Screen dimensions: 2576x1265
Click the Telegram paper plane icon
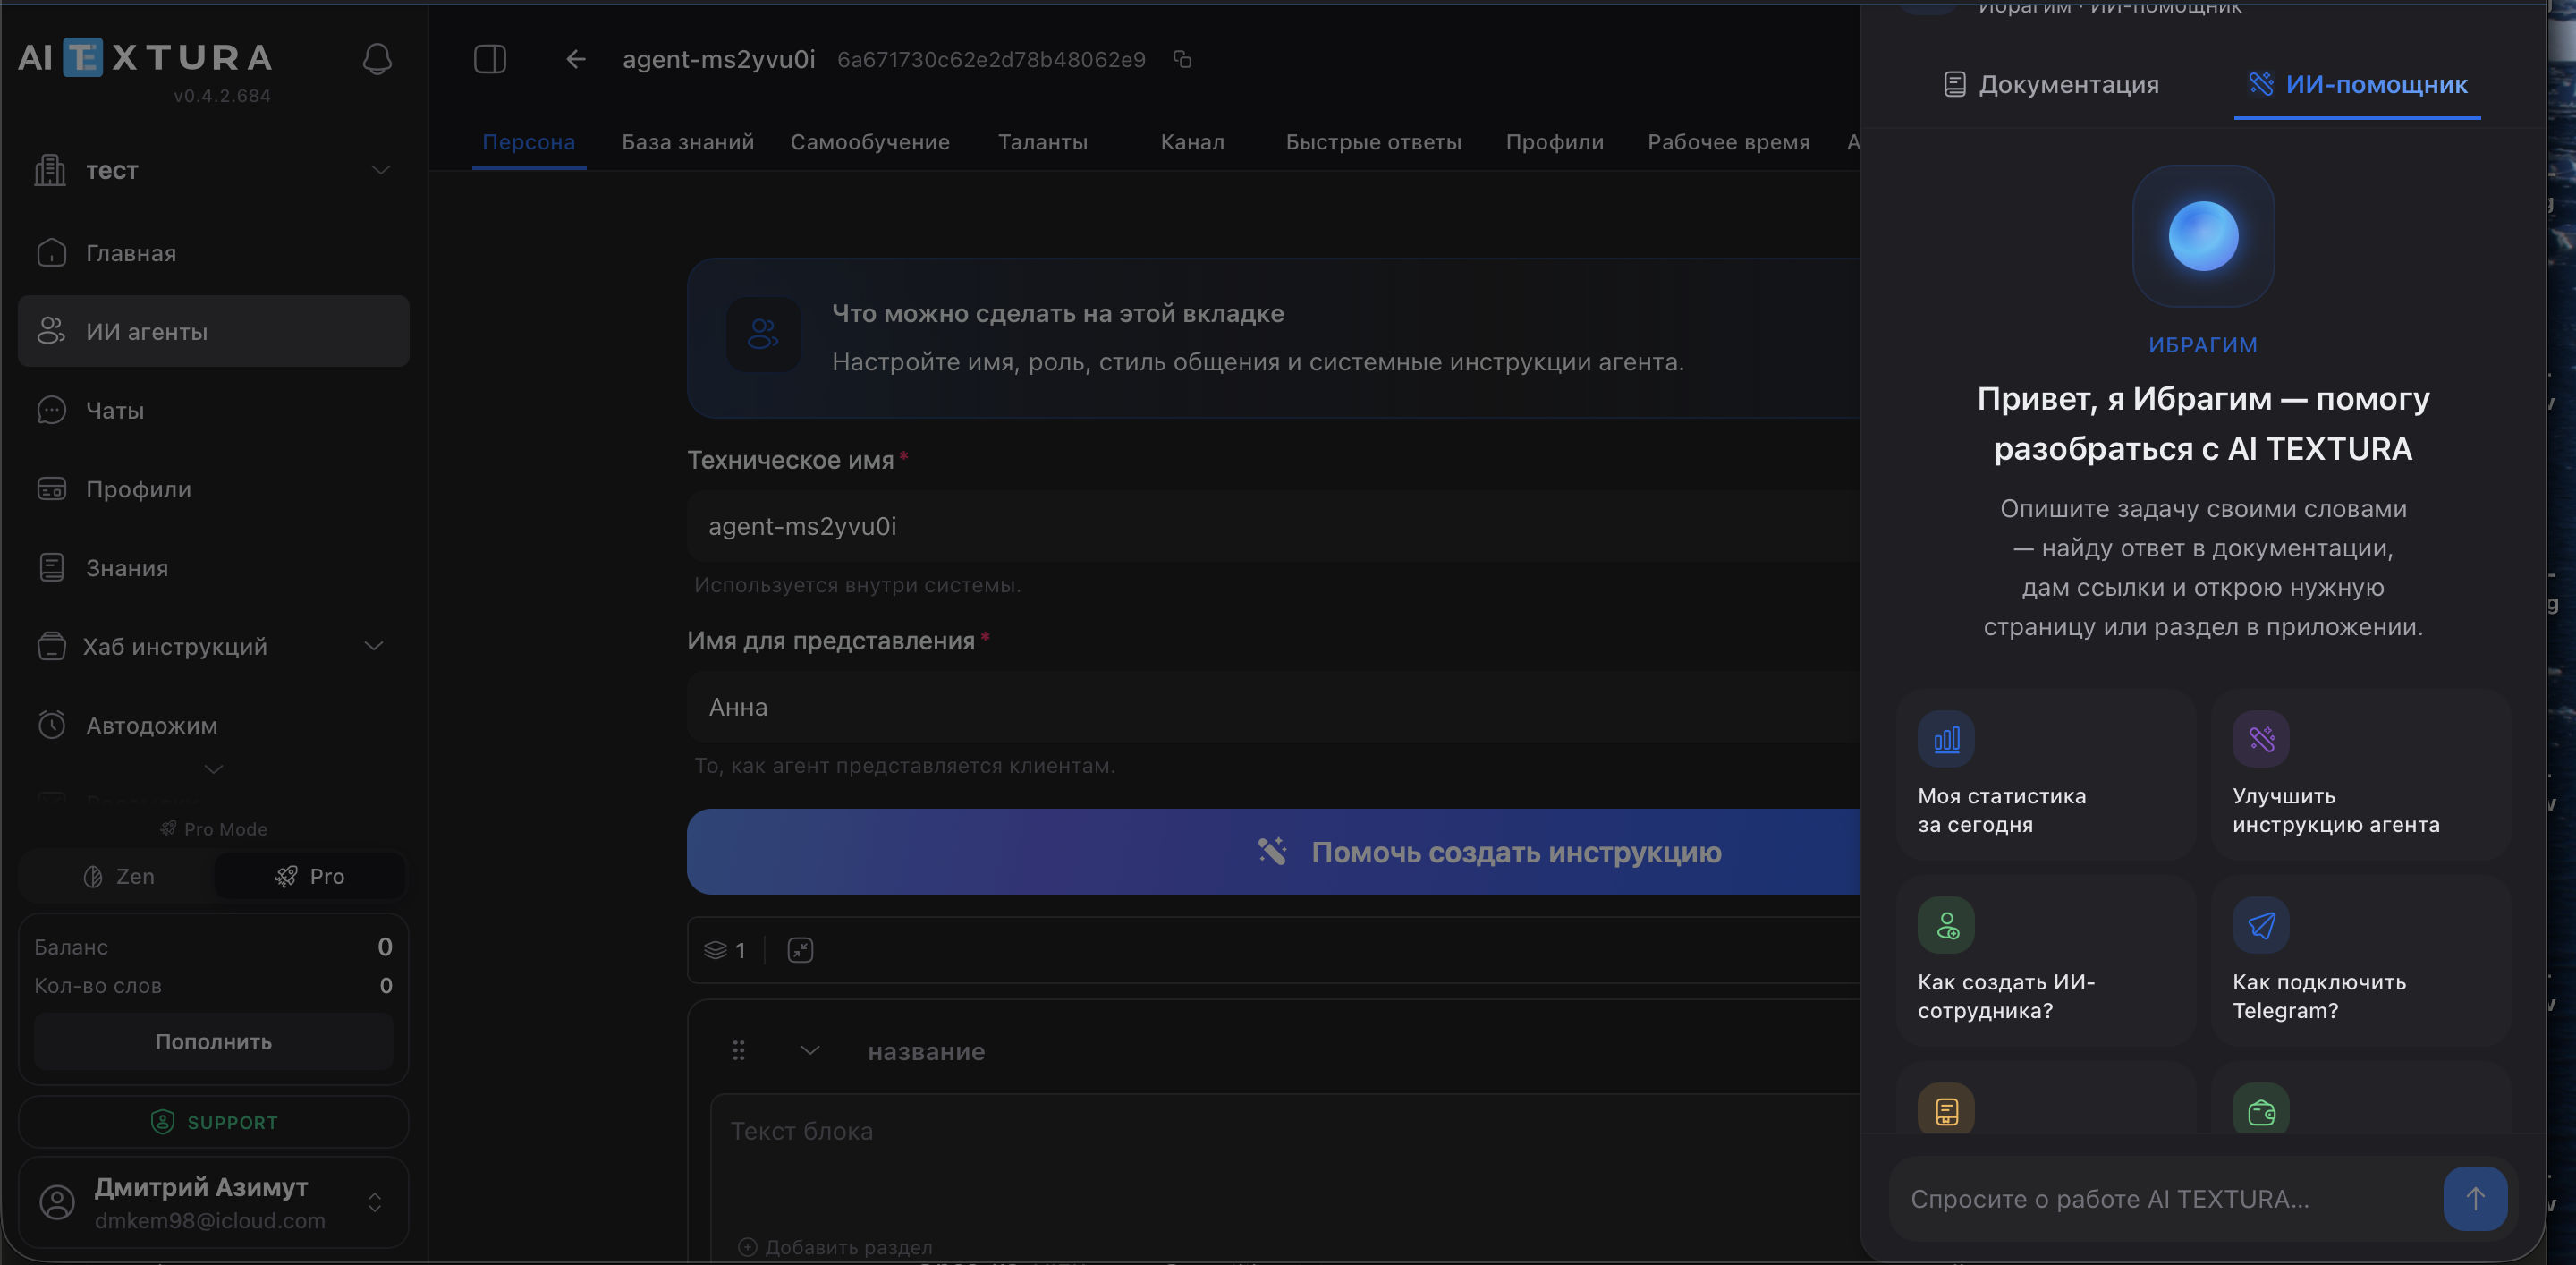[x=2261, y=925]
